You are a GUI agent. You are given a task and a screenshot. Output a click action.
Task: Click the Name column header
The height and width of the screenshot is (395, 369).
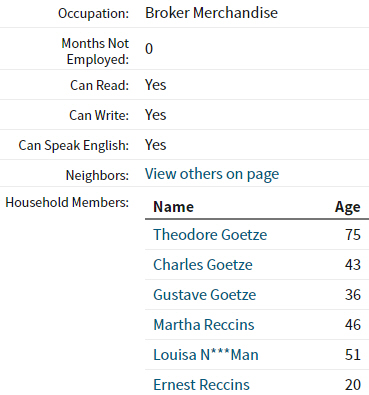173,207
